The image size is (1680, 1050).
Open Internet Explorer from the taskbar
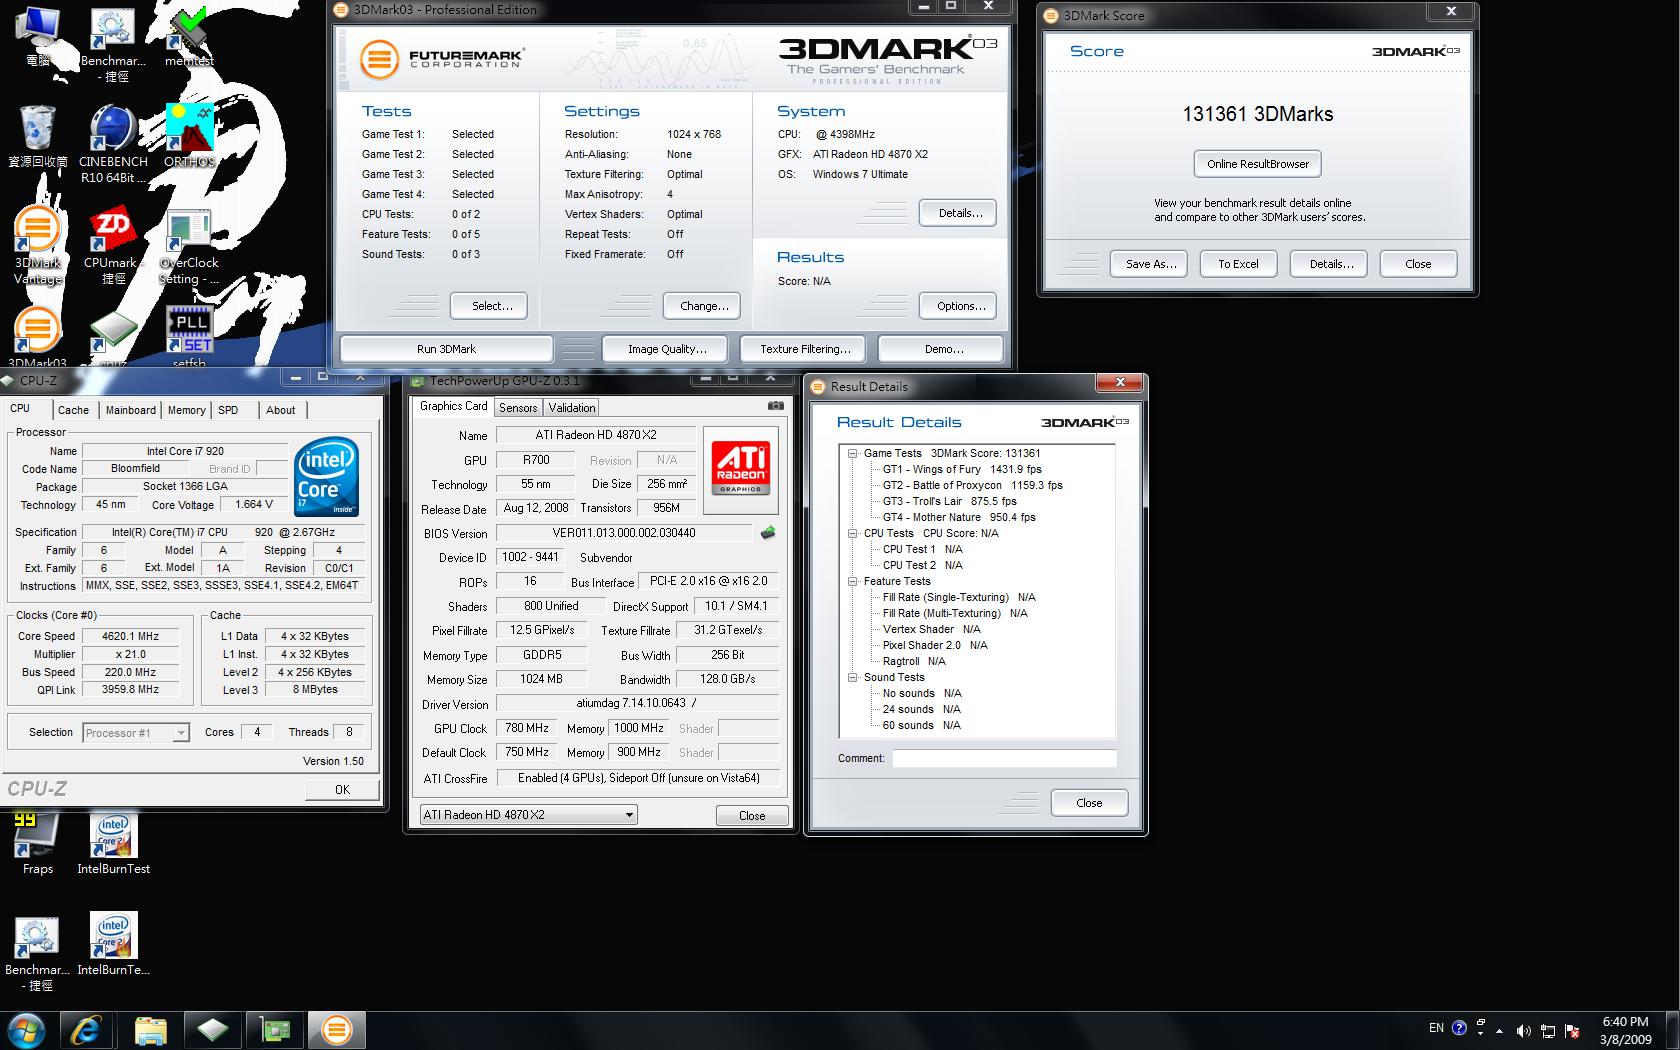point(87,1030)
